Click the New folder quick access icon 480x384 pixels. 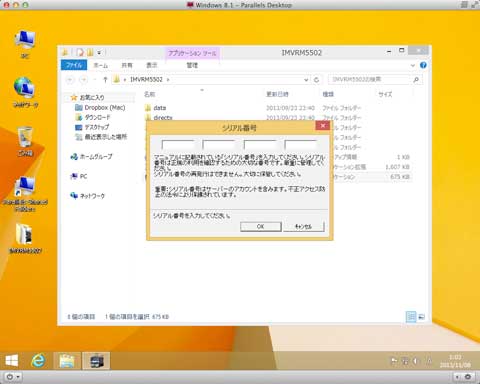pyautogui.click(x=90, y=53)
